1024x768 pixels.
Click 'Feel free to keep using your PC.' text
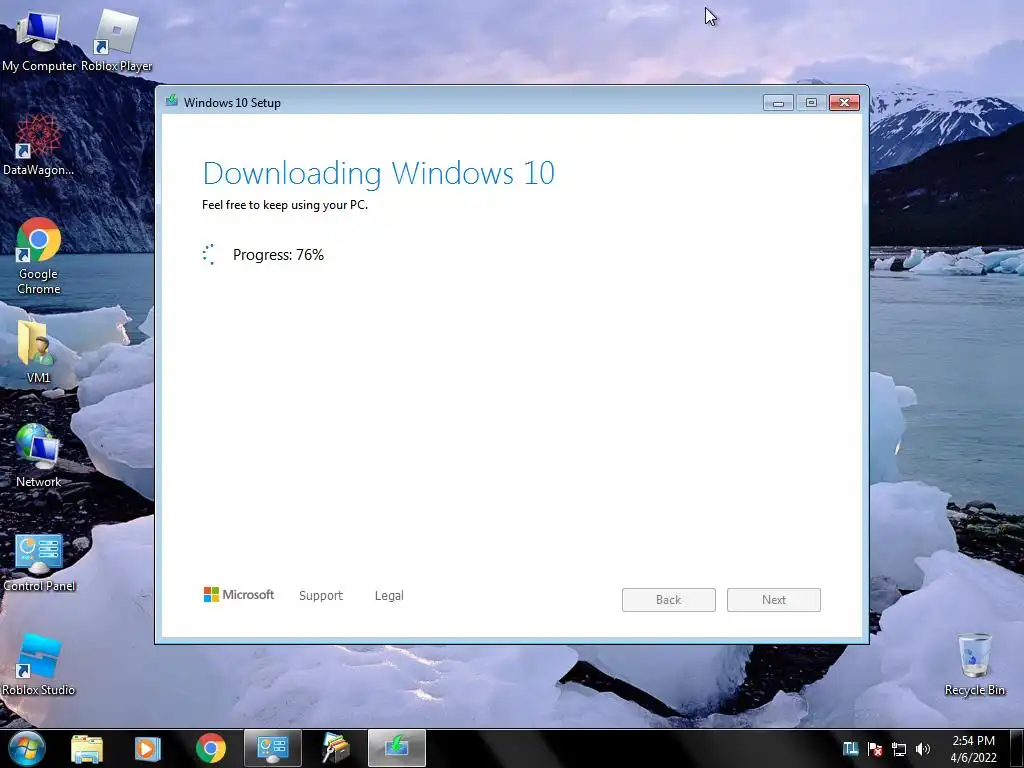coord(285,205)
